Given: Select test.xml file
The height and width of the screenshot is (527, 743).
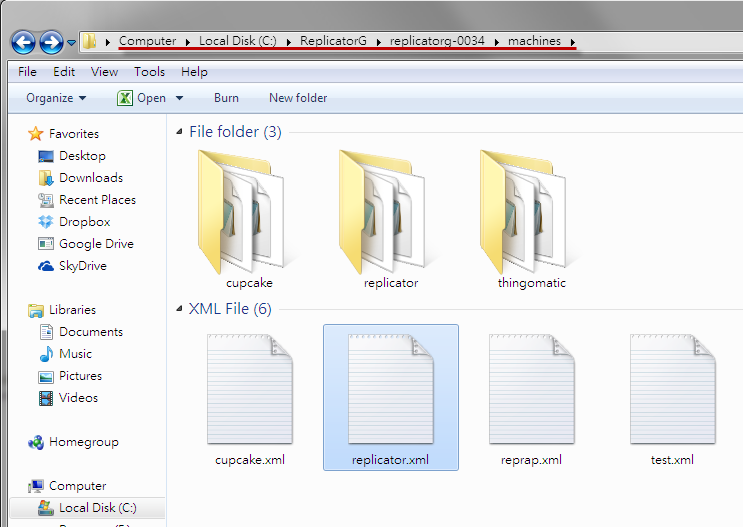Looking at the screenshot, I should [x=672, y=399].
